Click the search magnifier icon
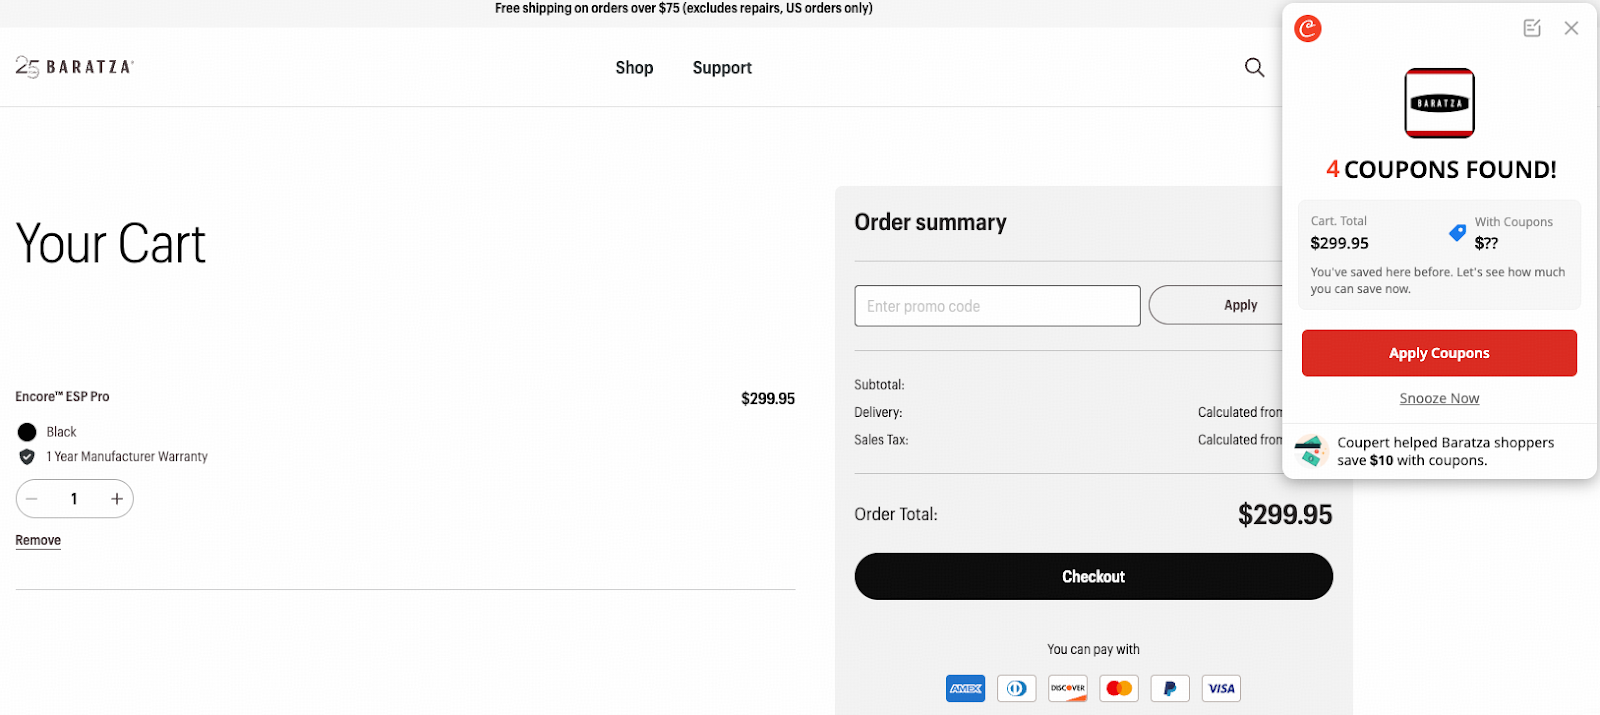This screenshot has width=1600, height=715. 1254,67
